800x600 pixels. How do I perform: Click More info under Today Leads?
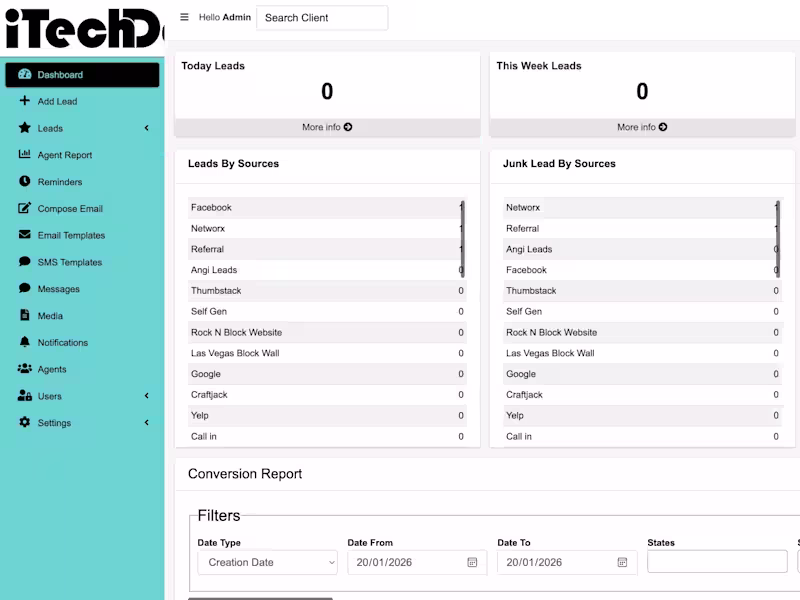[327, 127]
